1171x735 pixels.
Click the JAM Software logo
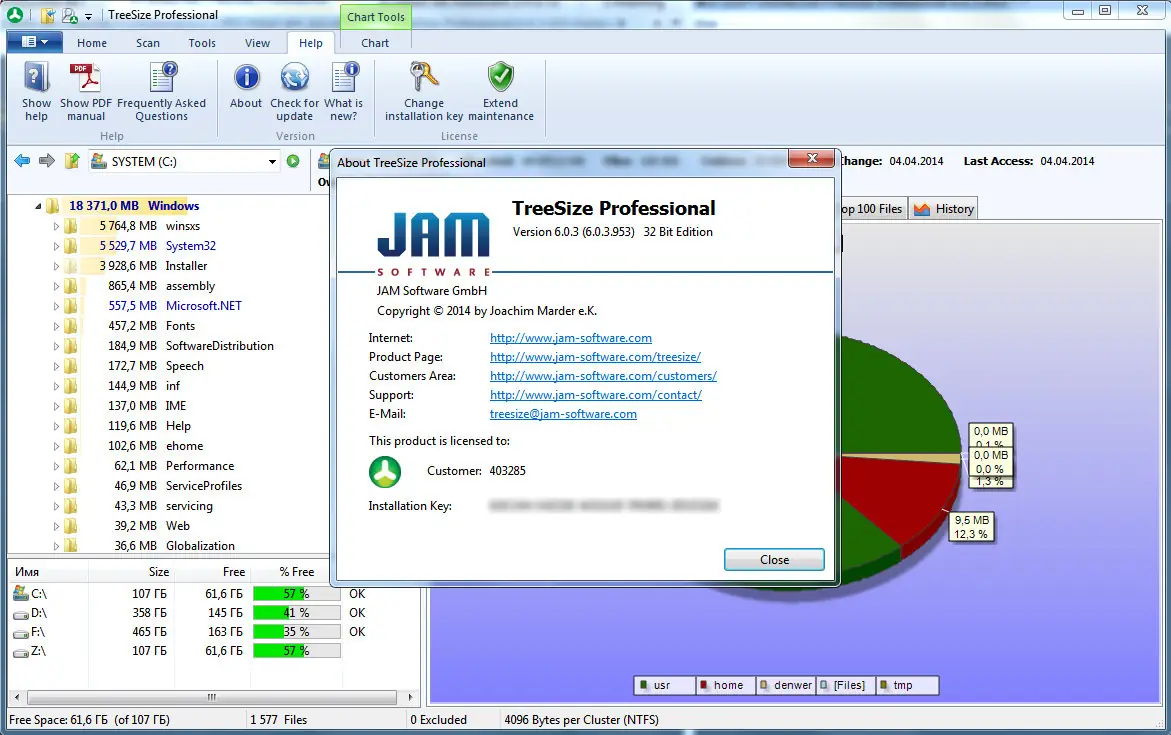pyautogui.click(x=433, y=245)
